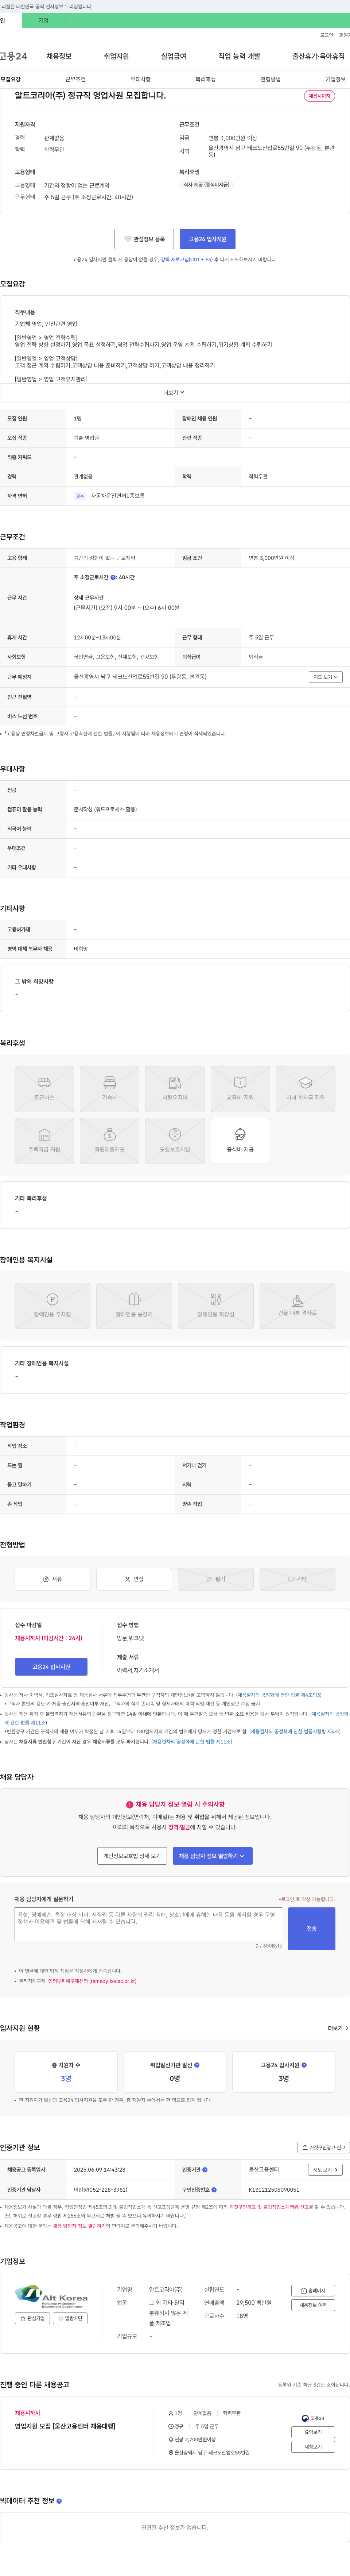
Task: Open the 취업지원 main menu
Action: (x=116, y=56)
